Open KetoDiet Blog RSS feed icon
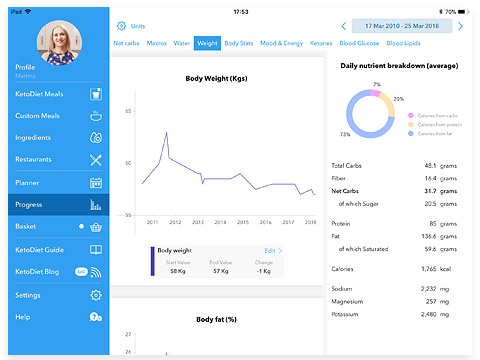The width and height of the screenshot is (480, 360). pyautogui.click(x=96, y=272)
